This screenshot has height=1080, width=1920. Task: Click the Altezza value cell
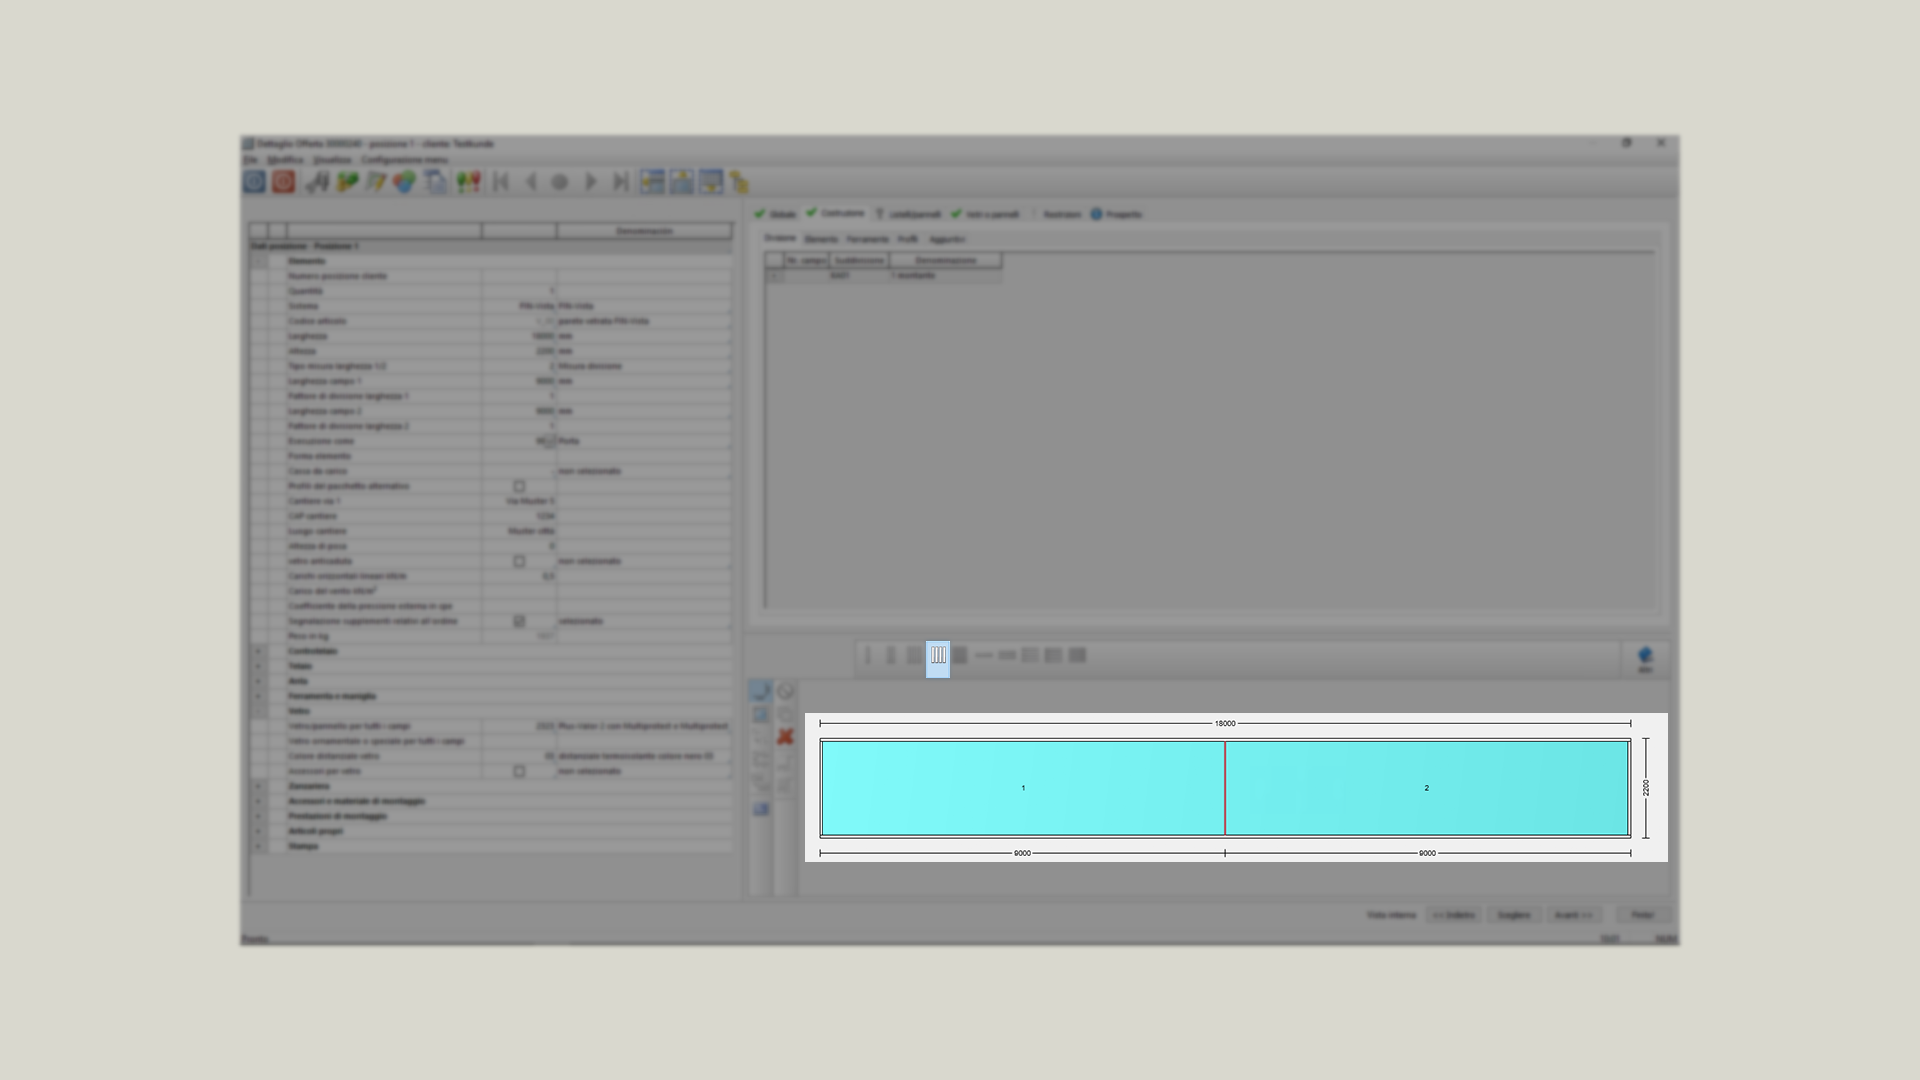[x=519, y=351]
